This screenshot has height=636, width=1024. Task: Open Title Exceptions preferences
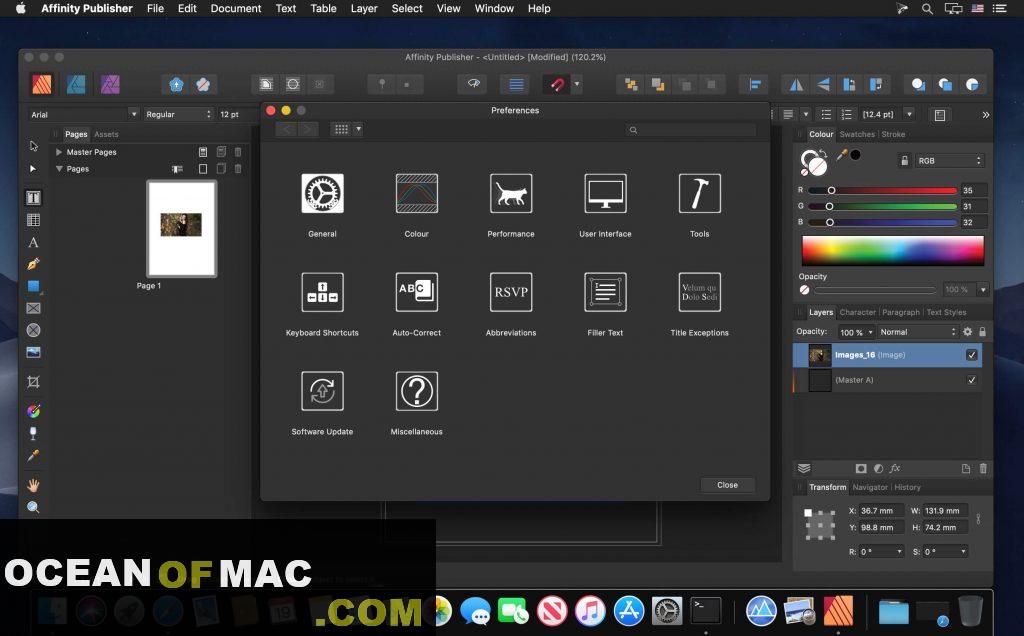(x=699, y=293)
